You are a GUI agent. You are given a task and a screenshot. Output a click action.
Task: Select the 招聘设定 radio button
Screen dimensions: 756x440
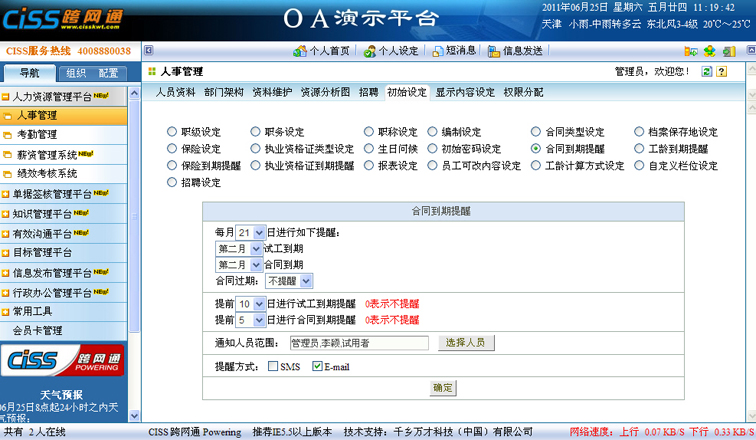click(171, 183)
